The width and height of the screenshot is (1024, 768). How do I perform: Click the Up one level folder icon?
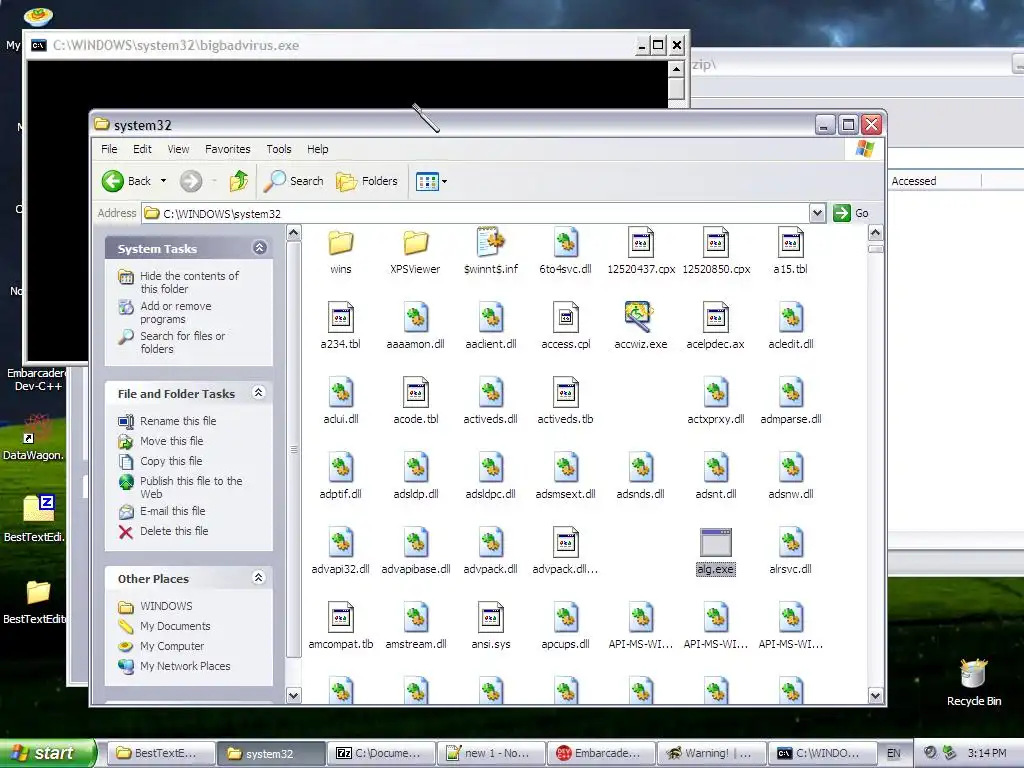[x=238, y=181]
